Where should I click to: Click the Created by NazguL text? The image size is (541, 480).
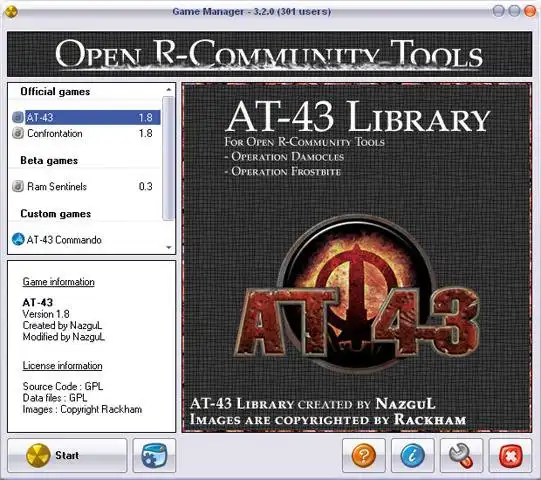tap(62, 325)
